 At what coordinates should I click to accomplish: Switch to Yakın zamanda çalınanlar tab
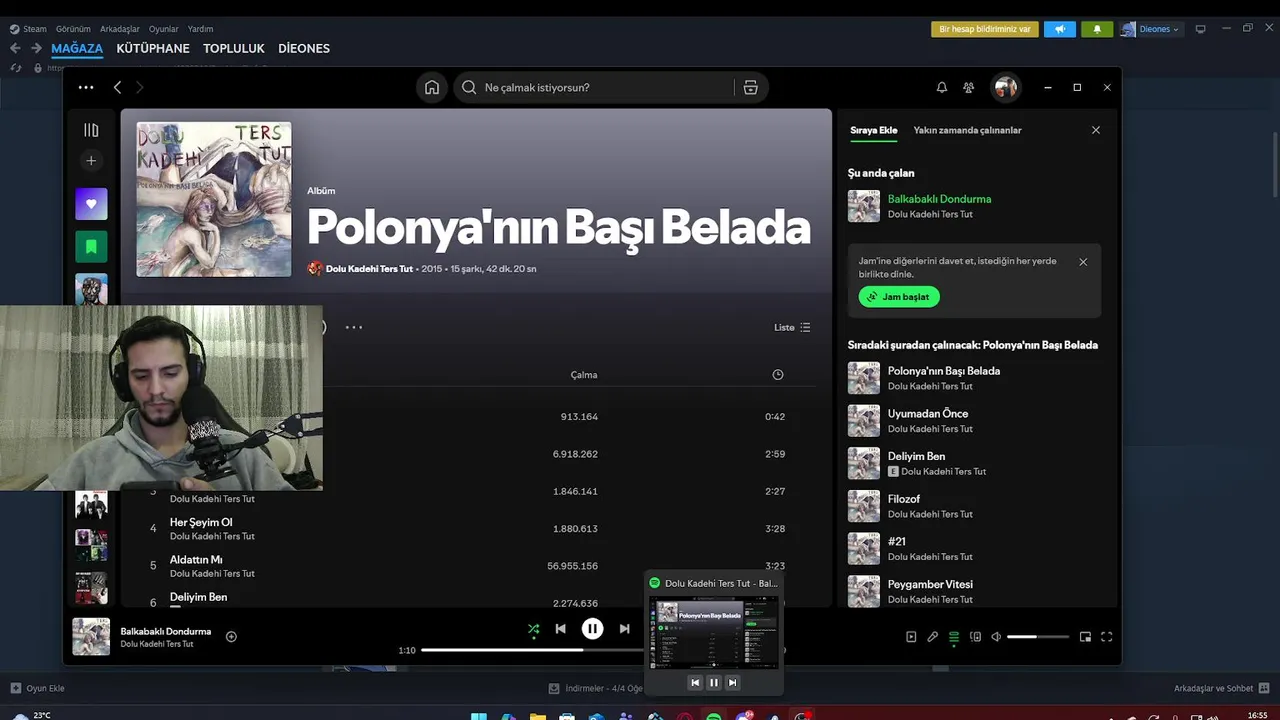click(967, 130)
